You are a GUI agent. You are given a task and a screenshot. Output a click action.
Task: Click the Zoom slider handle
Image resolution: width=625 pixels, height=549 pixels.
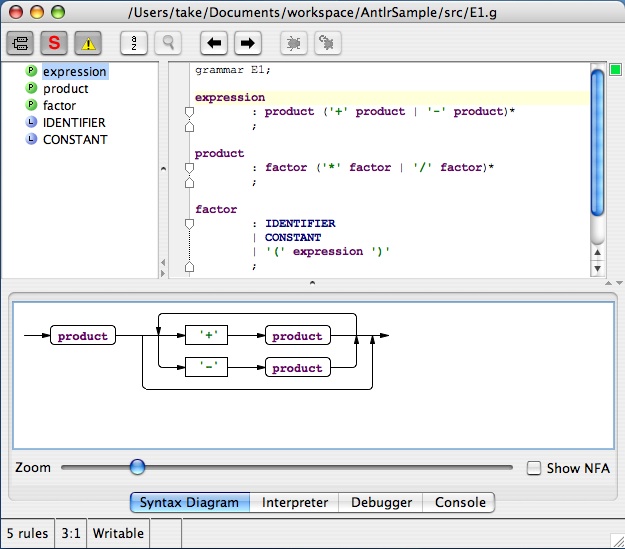[x=137, y=467]
